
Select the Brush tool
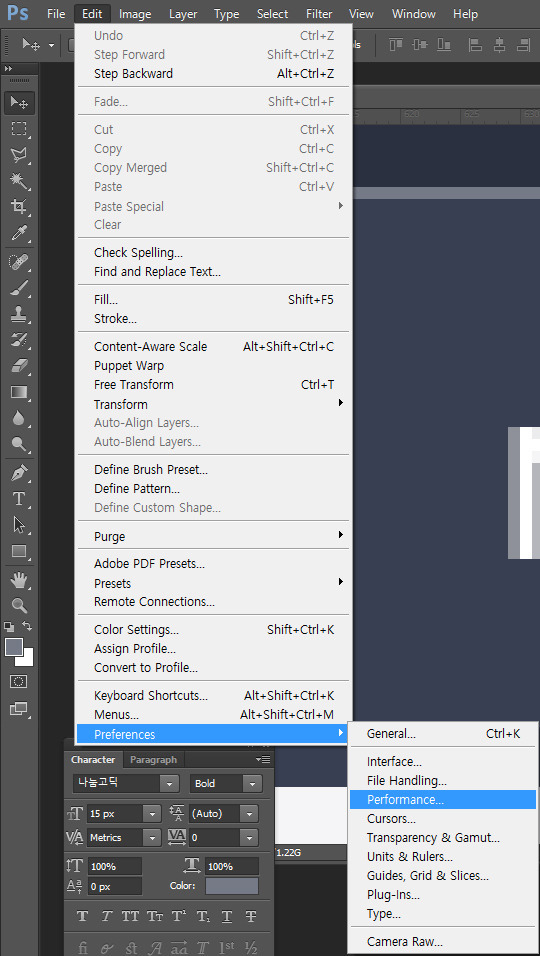pos(19,288)
